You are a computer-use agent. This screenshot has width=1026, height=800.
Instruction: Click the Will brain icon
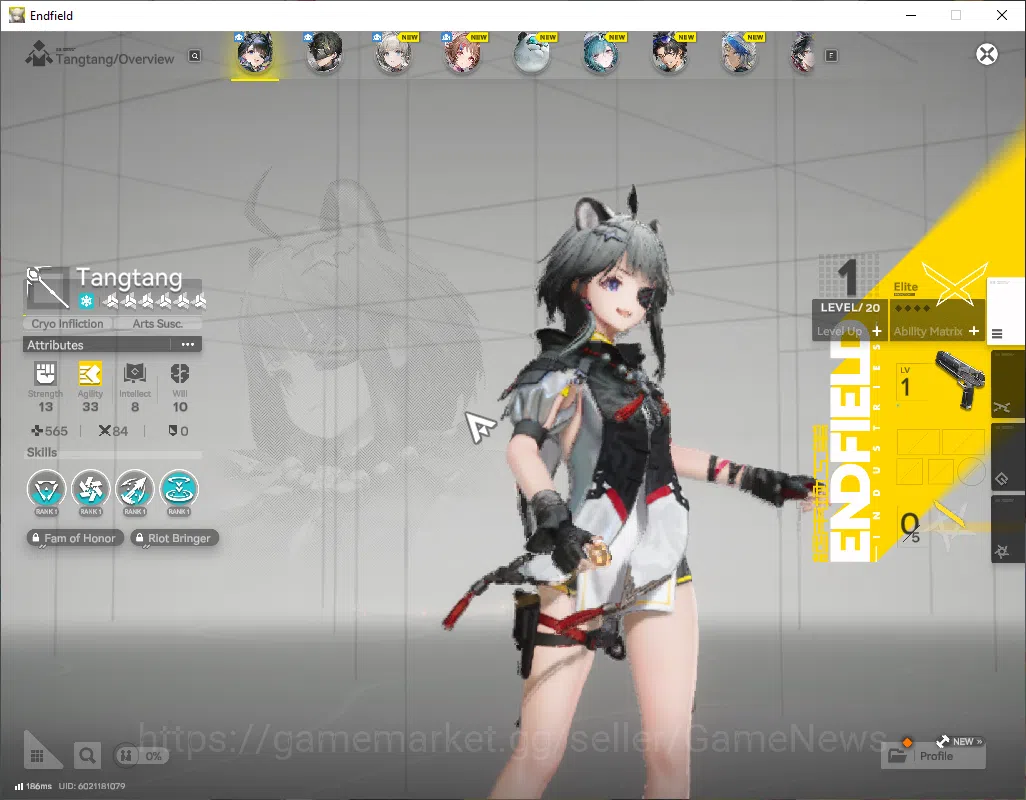point(180,374)
